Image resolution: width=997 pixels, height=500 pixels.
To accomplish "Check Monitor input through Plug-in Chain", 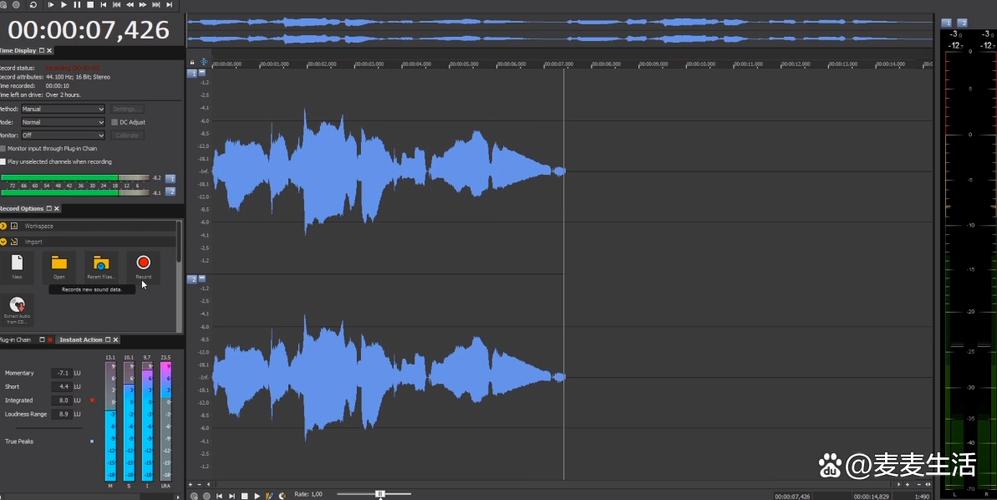I will (x=3, y=148).
